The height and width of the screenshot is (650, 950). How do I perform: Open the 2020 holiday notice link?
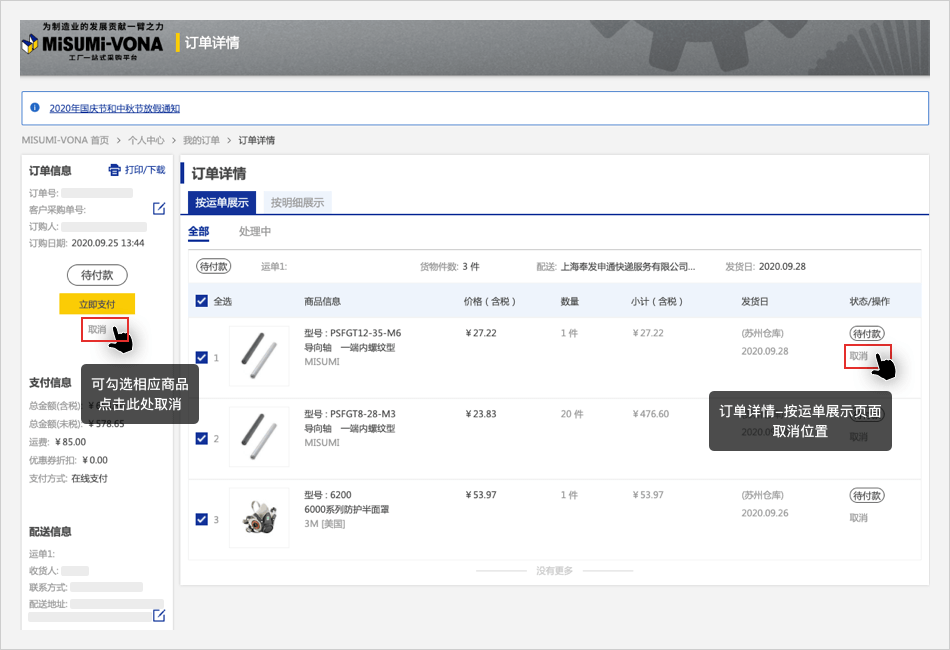(115, 108)
